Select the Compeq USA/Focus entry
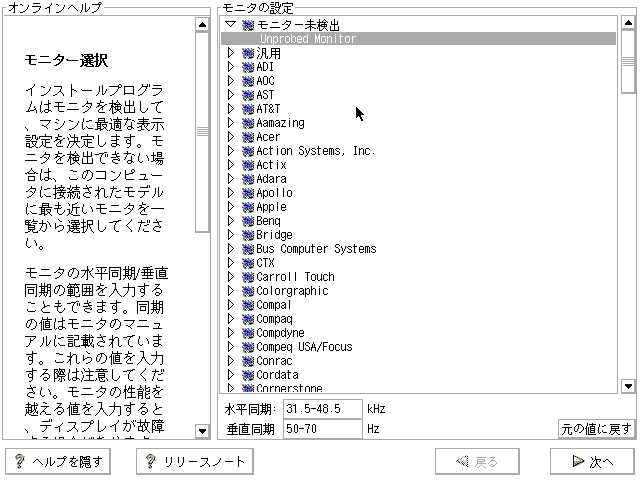Screen dimensions: 640x480 pos(304,347)
